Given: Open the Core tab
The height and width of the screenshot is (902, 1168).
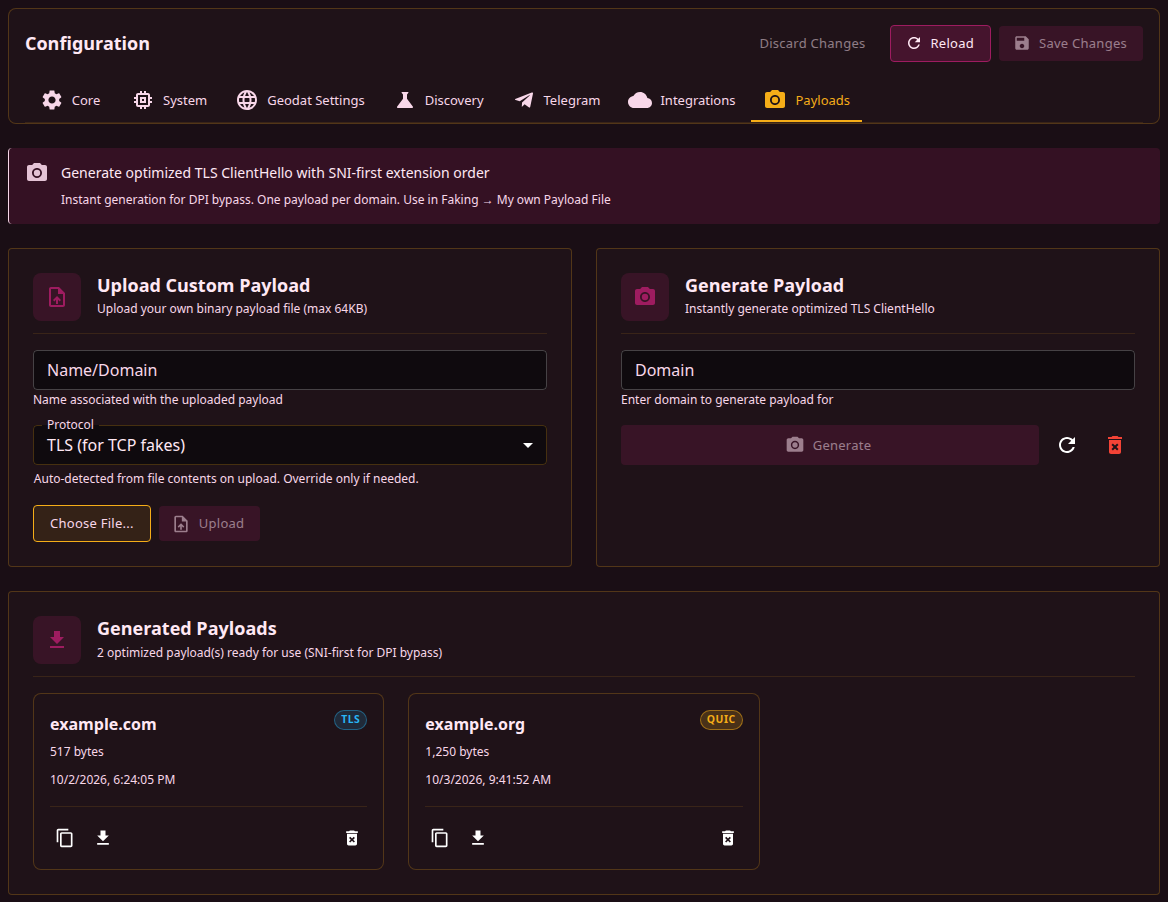Looking at the screenshot, I should point(71,100).
